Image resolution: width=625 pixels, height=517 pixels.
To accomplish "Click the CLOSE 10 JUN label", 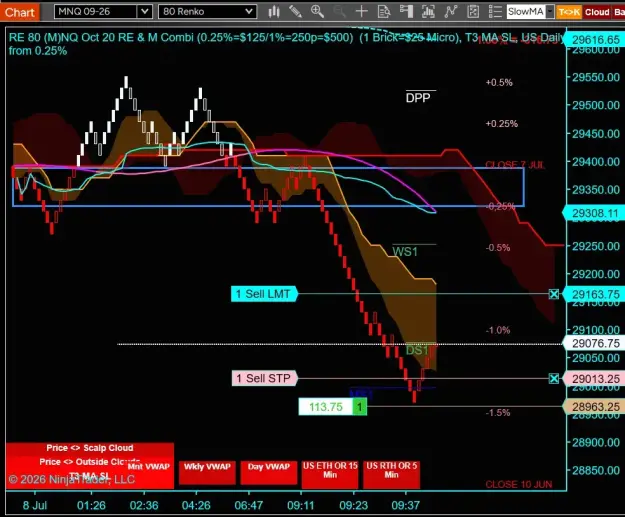I will point(519,485).
